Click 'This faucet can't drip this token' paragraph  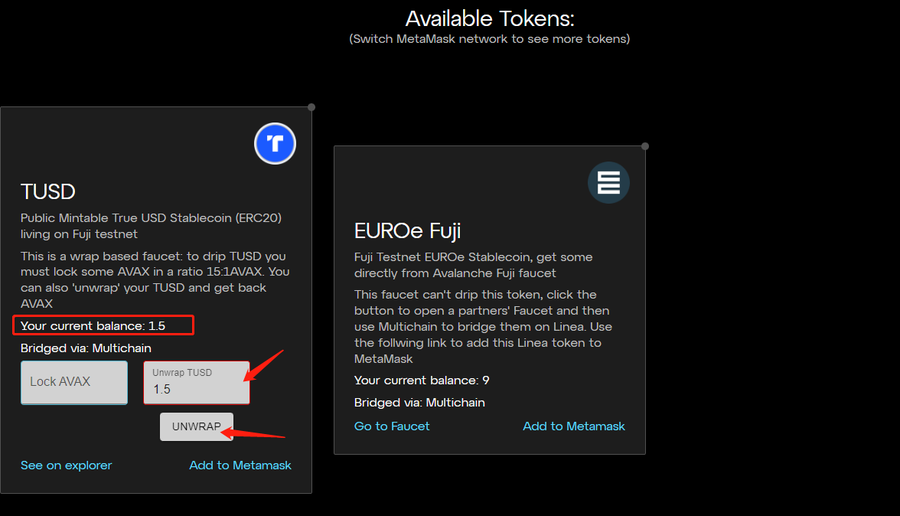(483, 327)
